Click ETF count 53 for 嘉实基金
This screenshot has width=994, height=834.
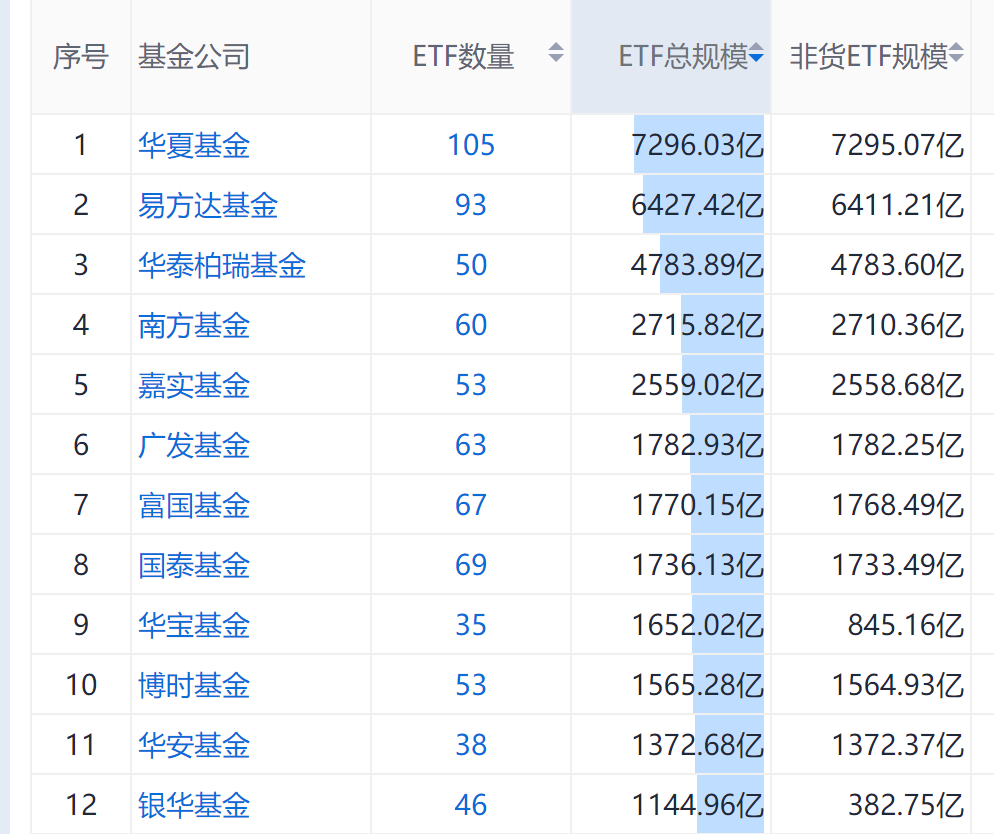471,385
